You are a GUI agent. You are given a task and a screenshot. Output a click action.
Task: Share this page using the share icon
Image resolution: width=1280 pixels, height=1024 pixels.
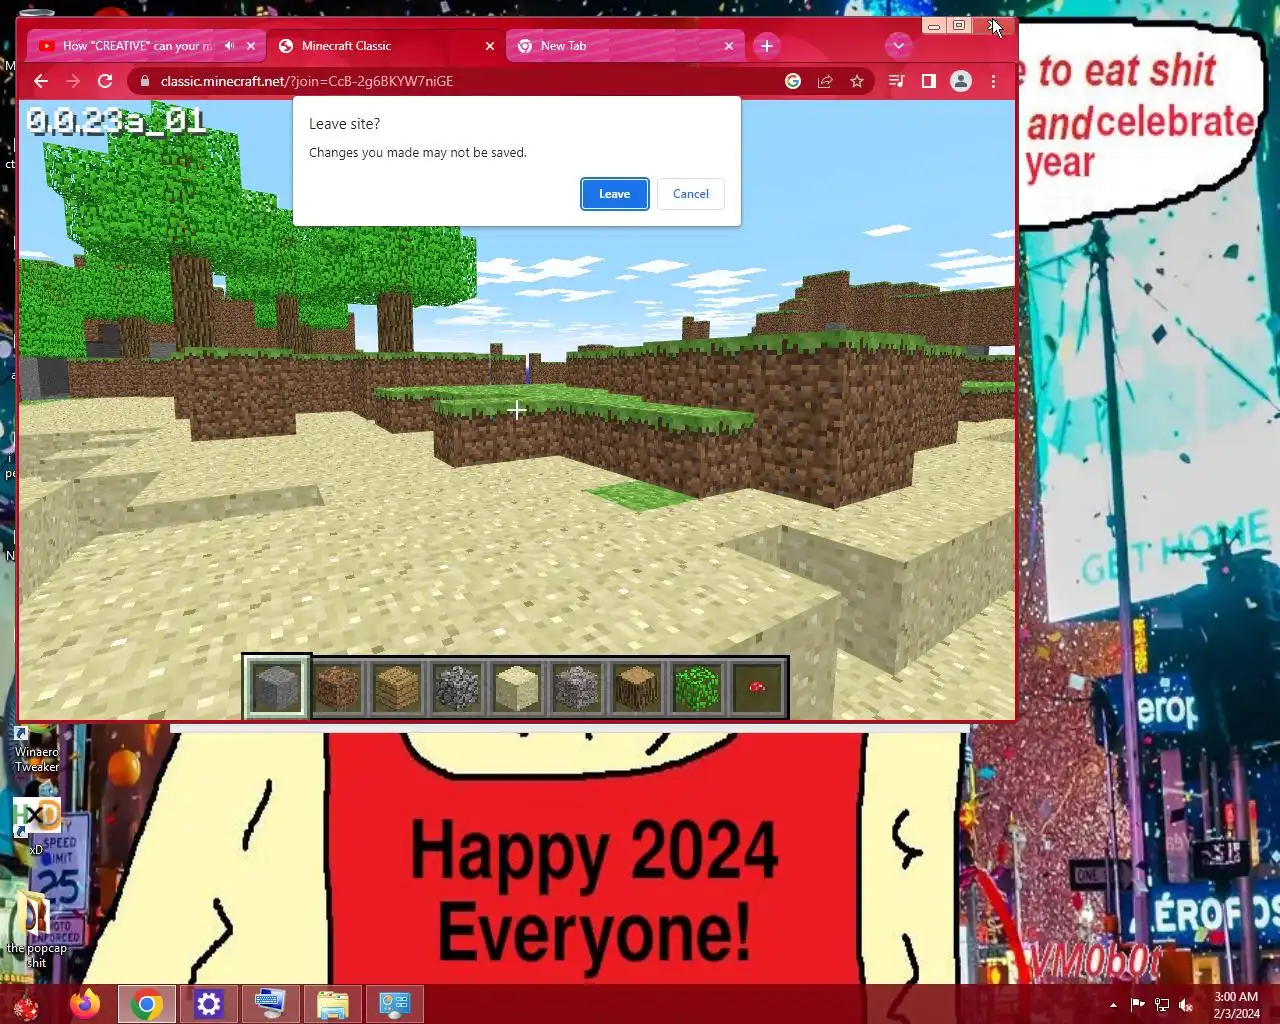(x=825, y=81)
